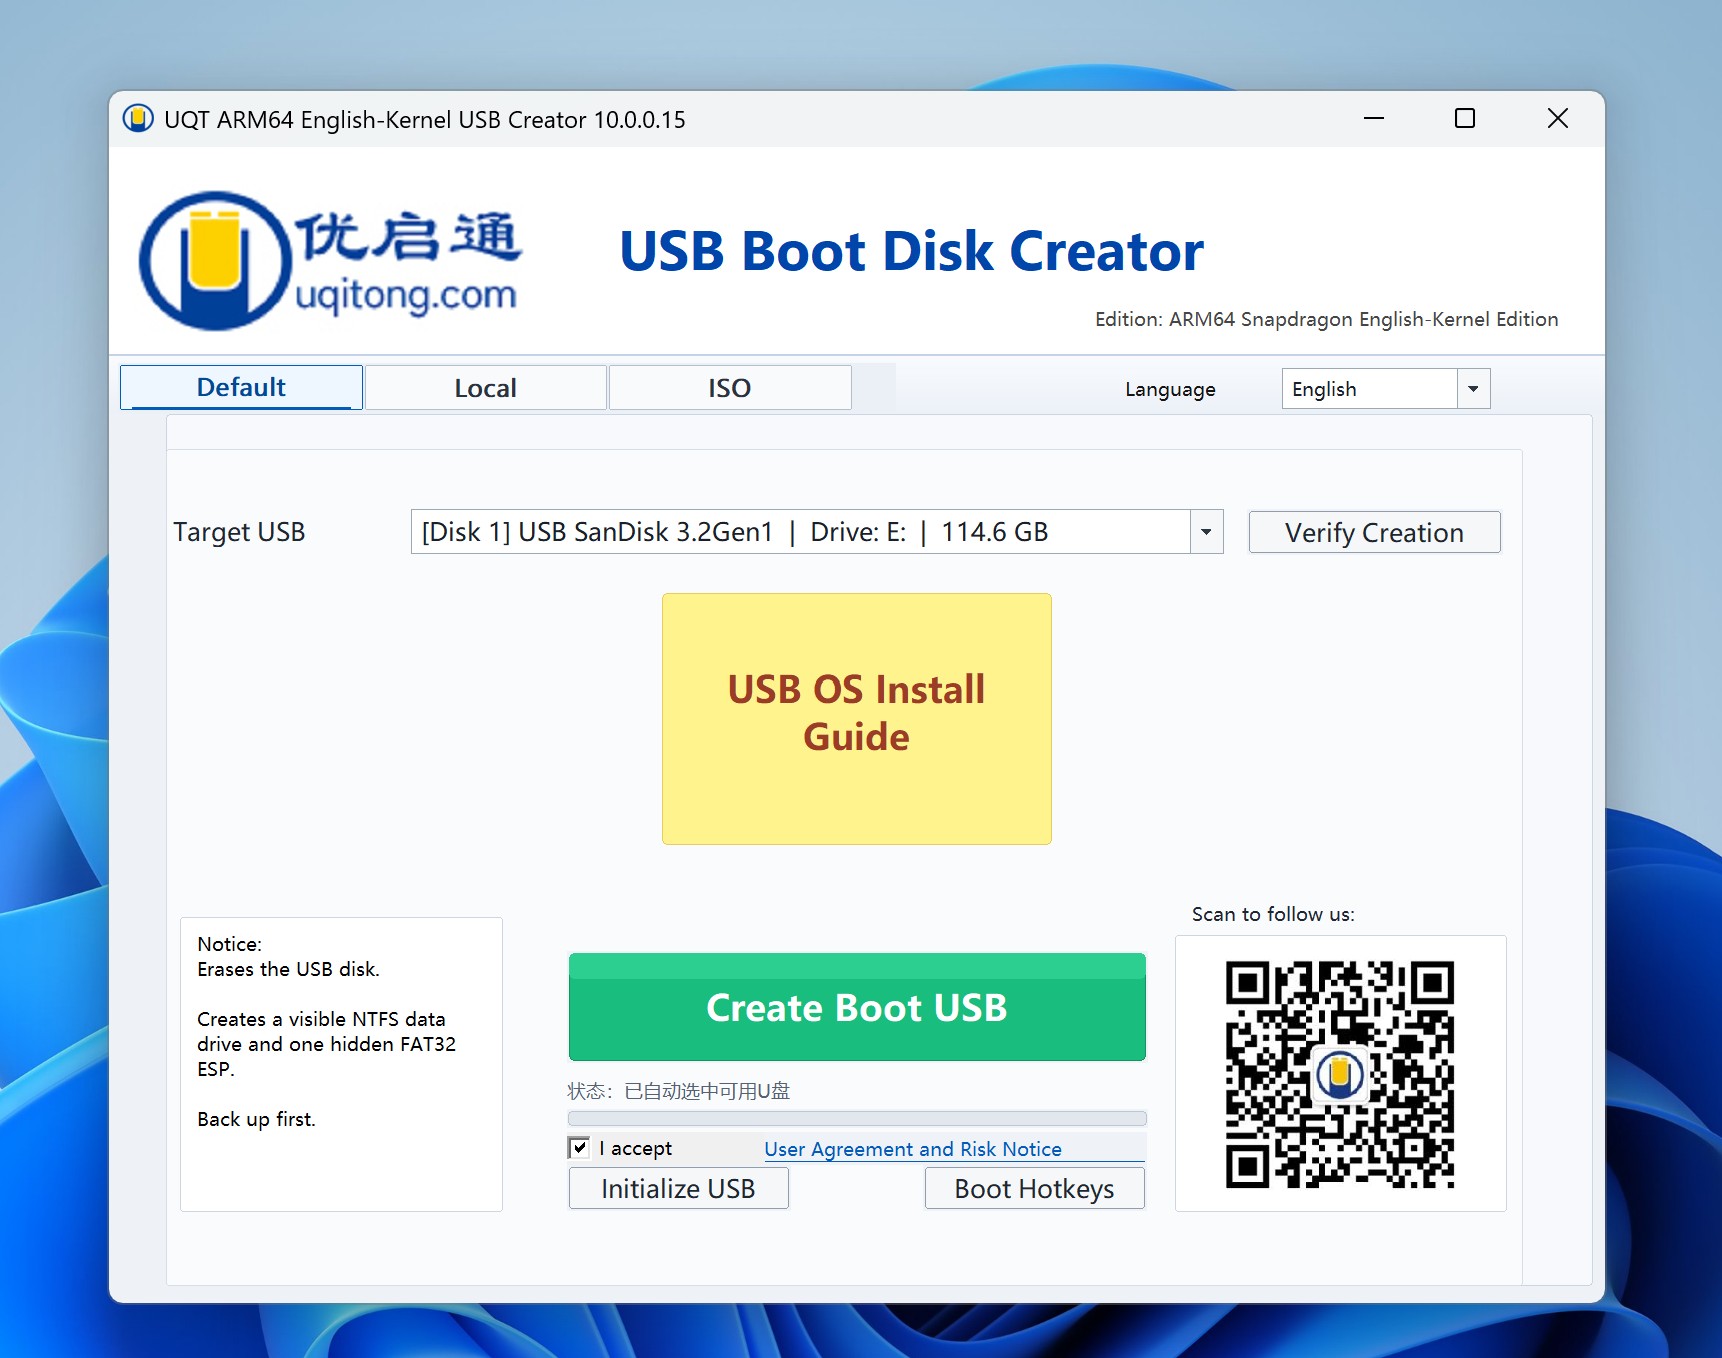
Task: Close the USB Creator window
Action: coord(1557,118)
